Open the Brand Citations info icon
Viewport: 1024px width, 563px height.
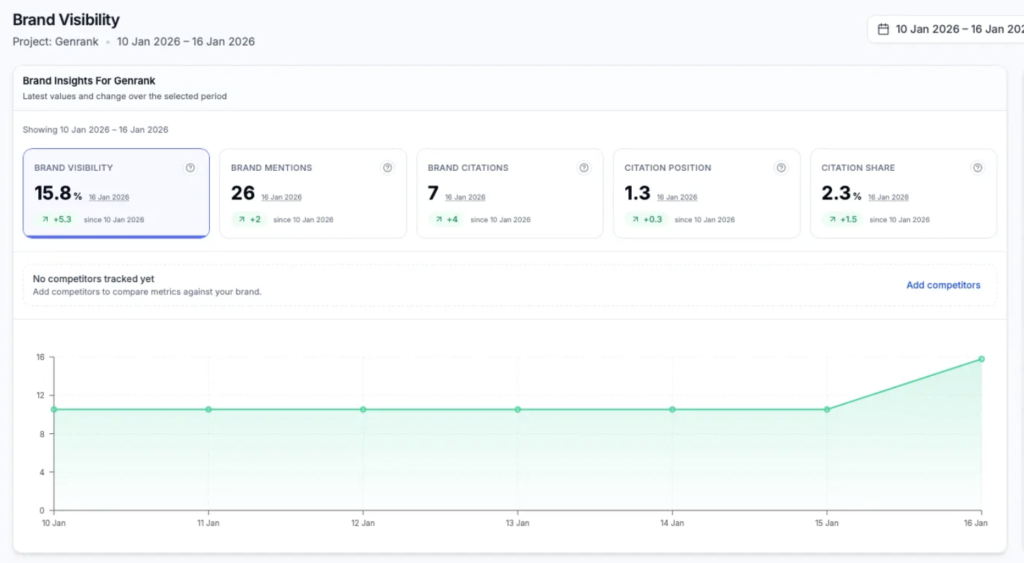[x=584, y=168]
